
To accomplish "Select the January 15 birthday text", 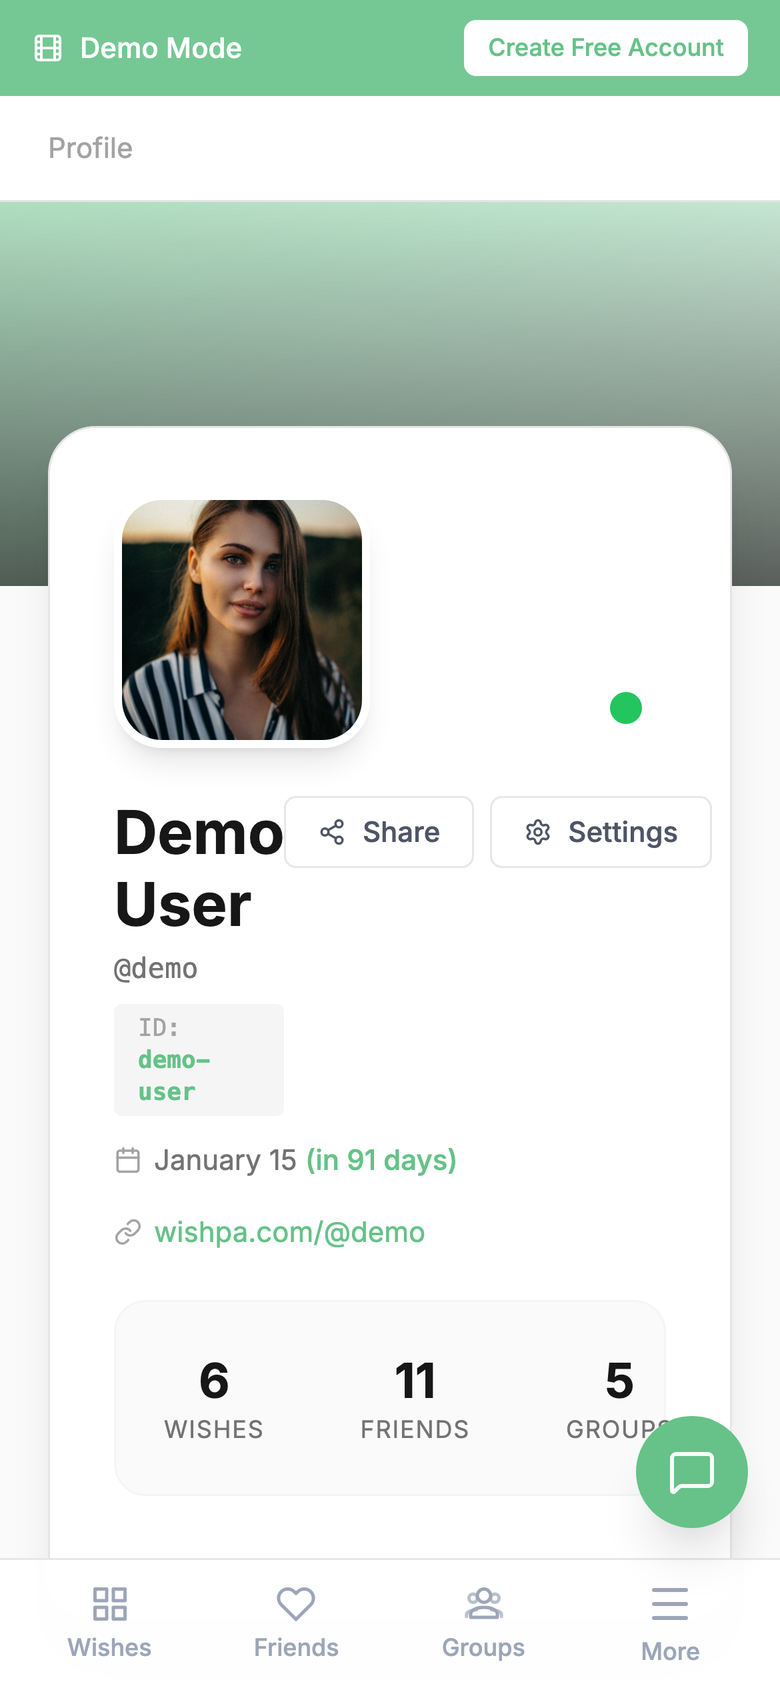I will coord(225,1160).
